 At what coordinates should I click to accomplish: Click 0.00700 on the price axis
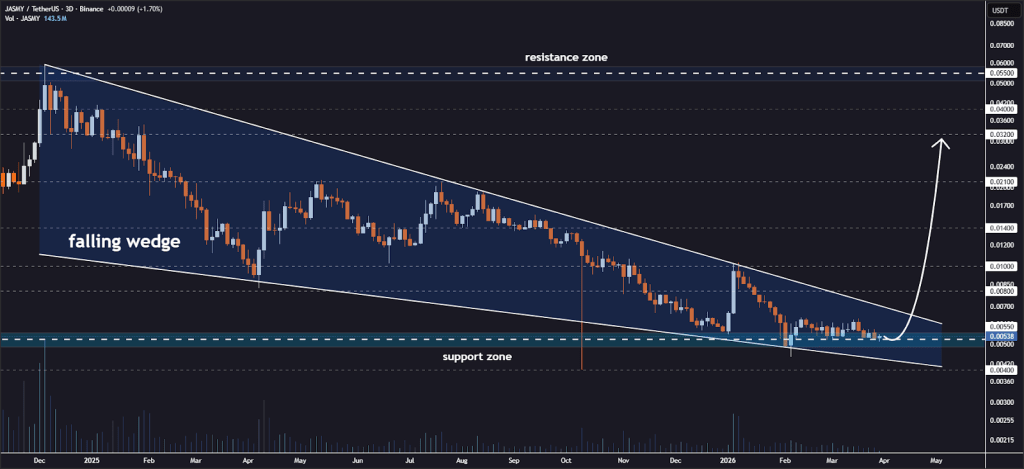click(1000, 306)
